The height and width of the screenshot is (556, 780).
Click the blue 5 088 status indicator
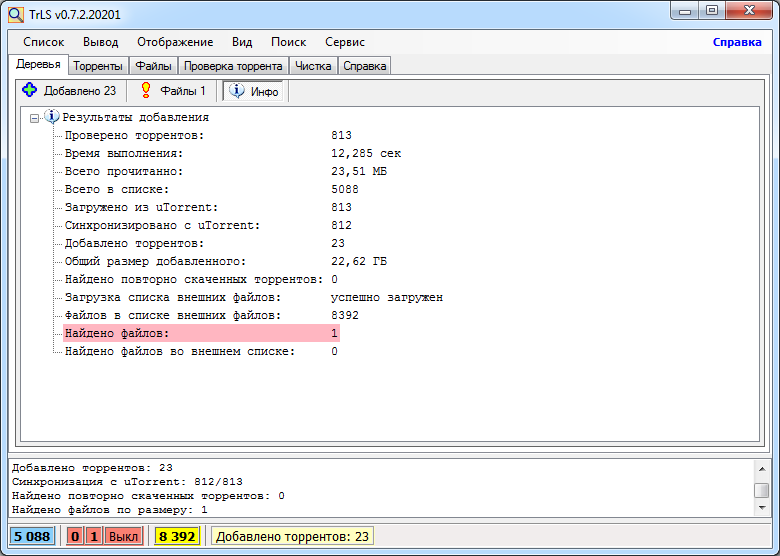pyautogui.click(x=32, y=537)
